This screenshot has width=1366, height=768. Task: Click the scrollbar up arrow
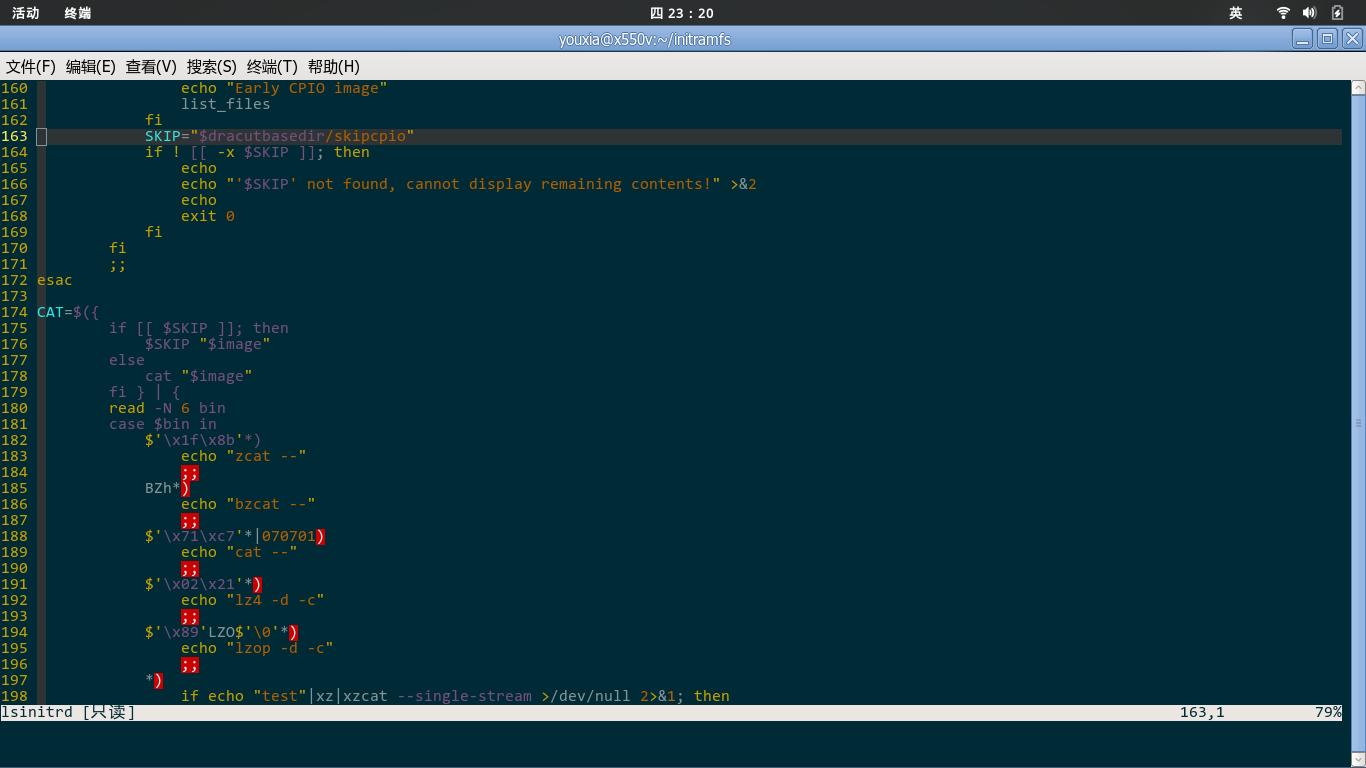pos(1358,88)
